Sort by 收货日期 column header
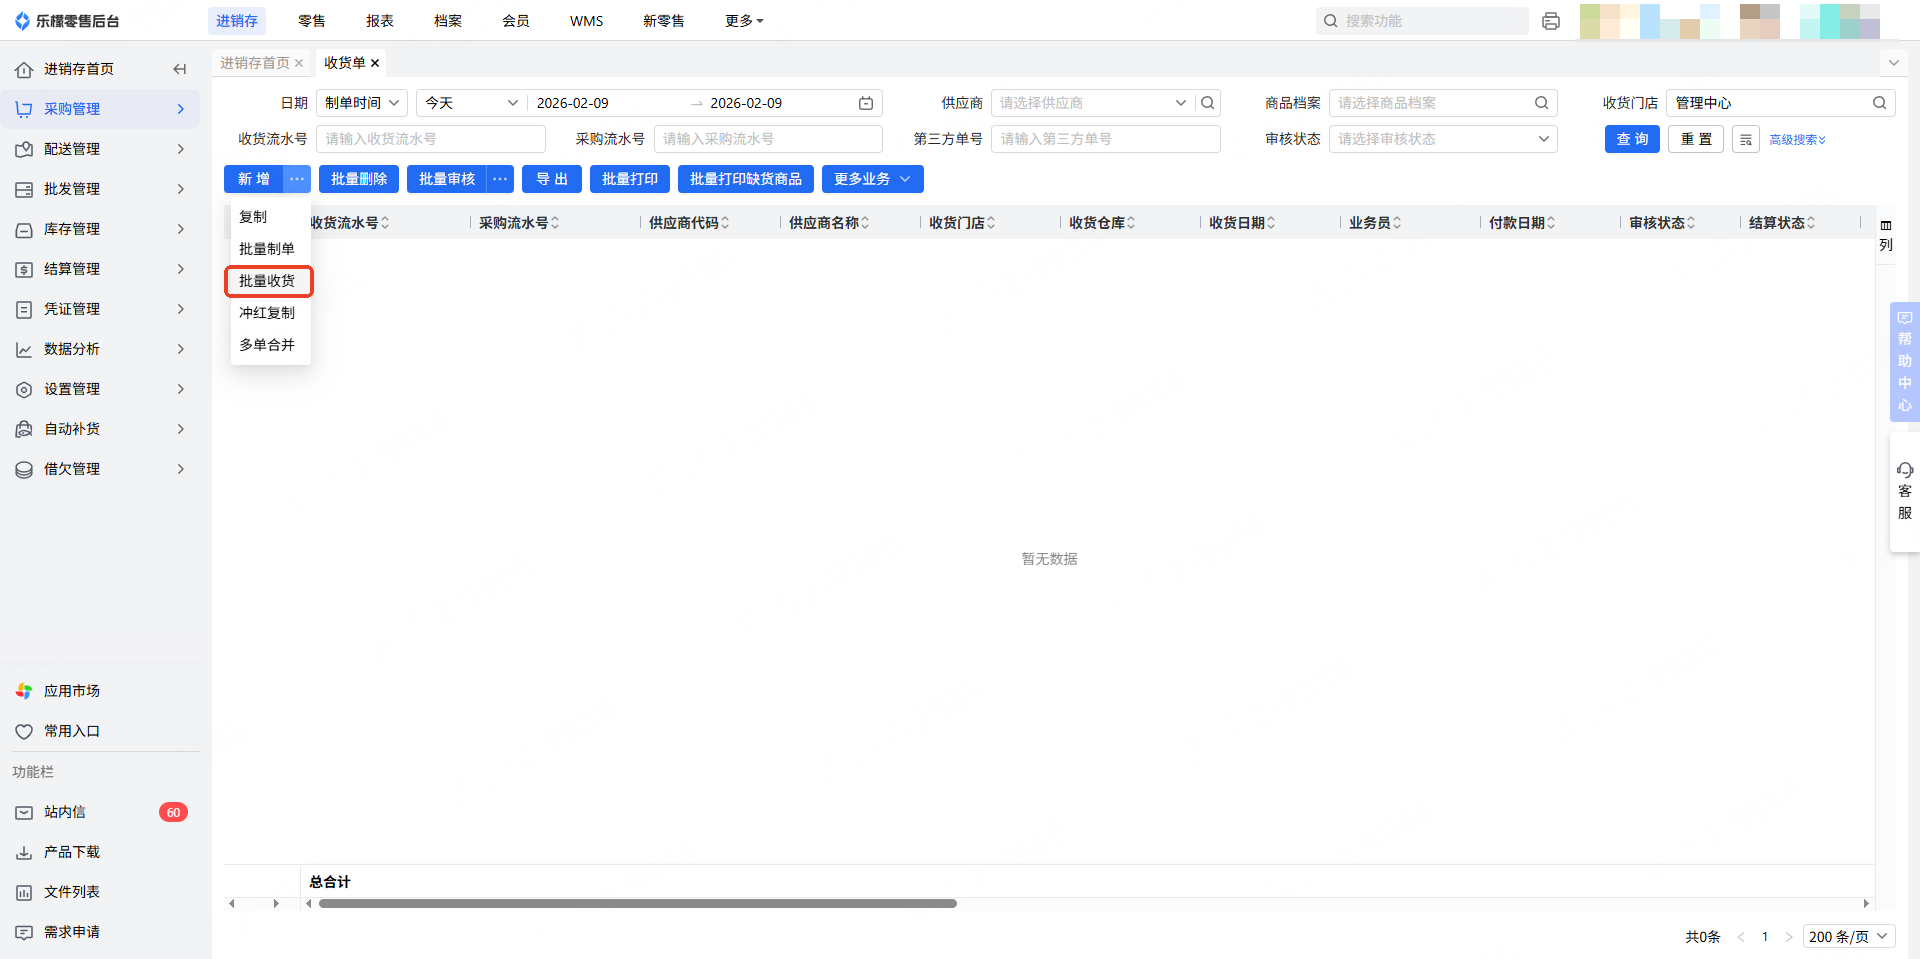1920x959 pixels. 1242,223
